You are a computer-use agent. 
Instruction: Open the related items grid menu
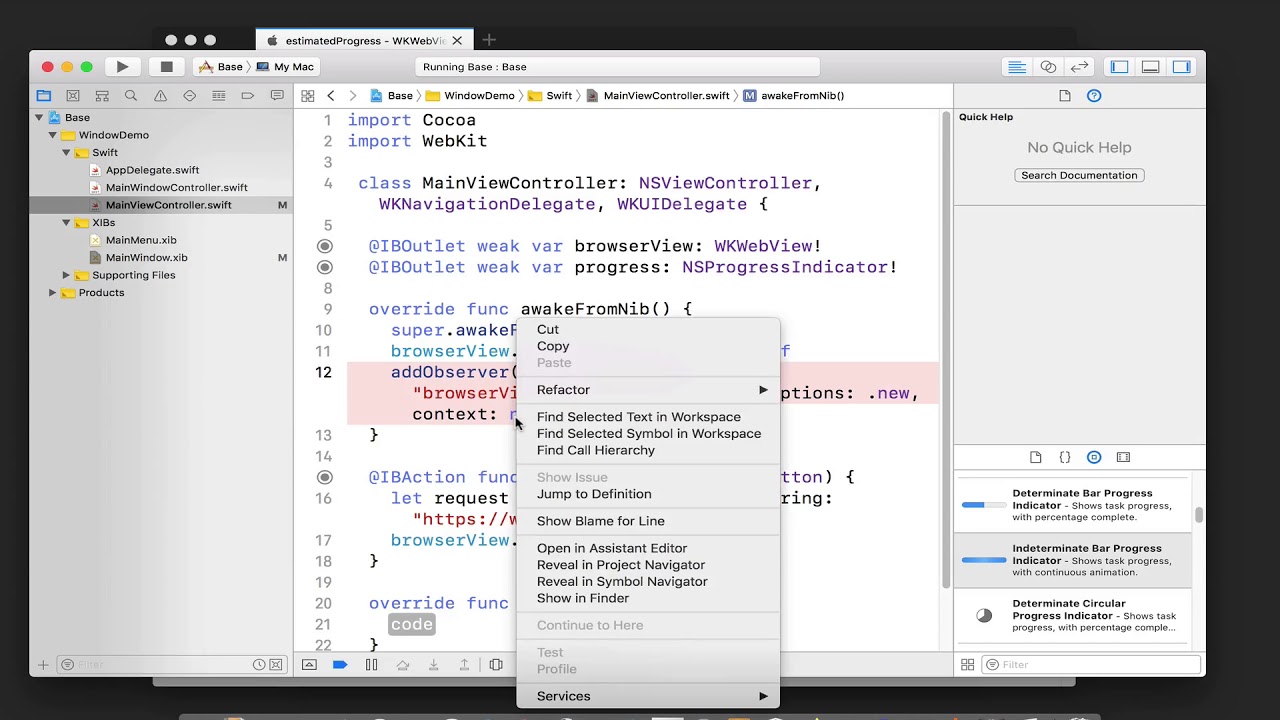tap(308, 96)
